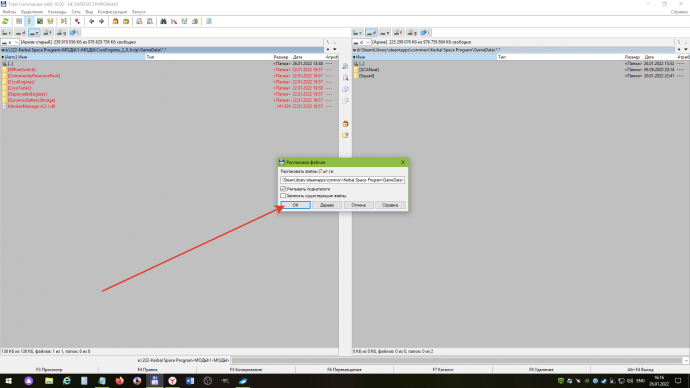
Task: Open Firefox from the taskbar
Action: click(119, 381)
